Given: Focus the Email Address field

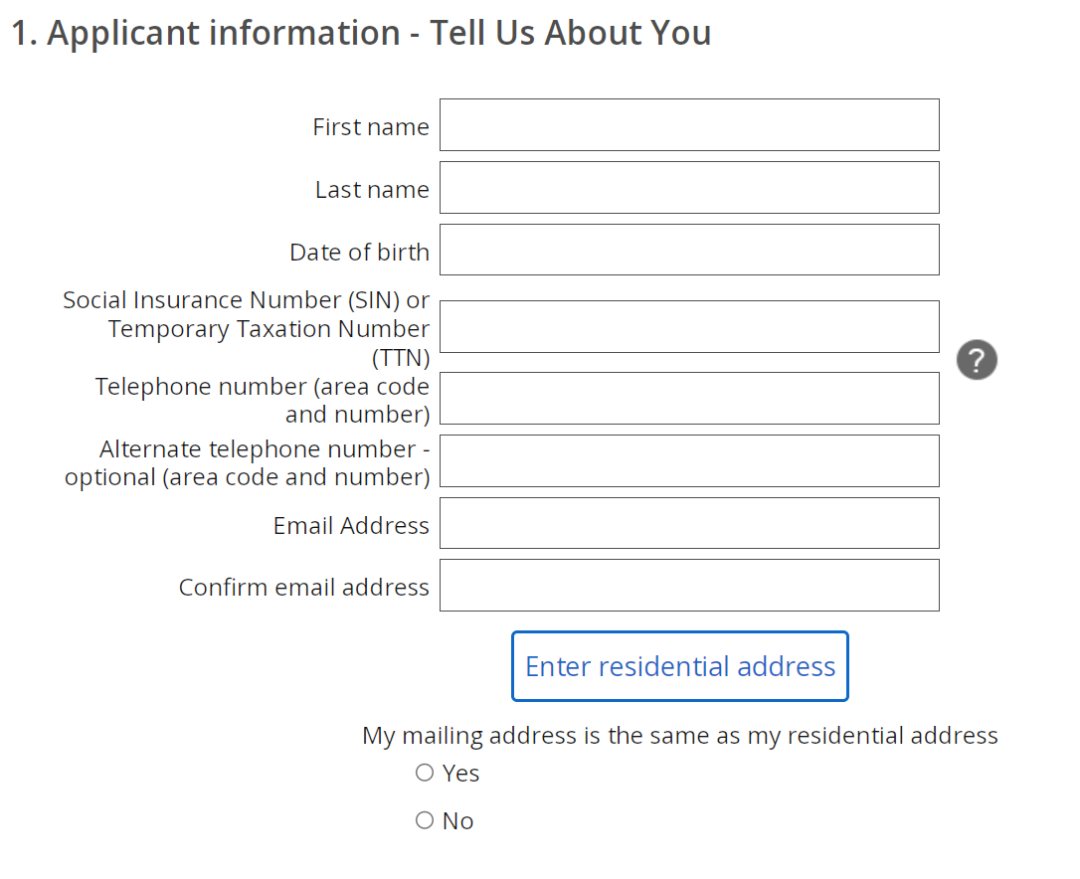Looking at the screenshot, I should tap(689, 523).
